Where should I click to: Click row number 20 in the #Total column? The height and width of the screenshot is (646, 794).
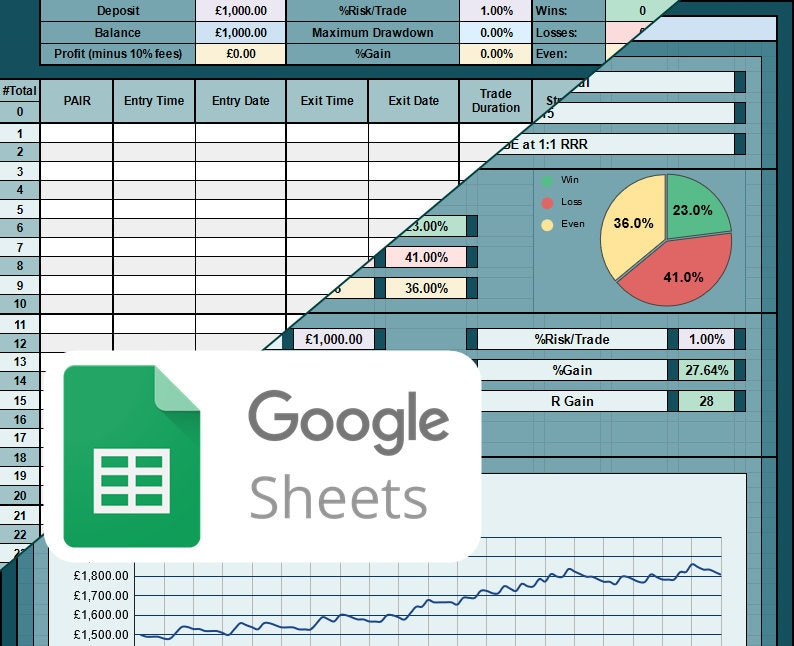(20, 495)
